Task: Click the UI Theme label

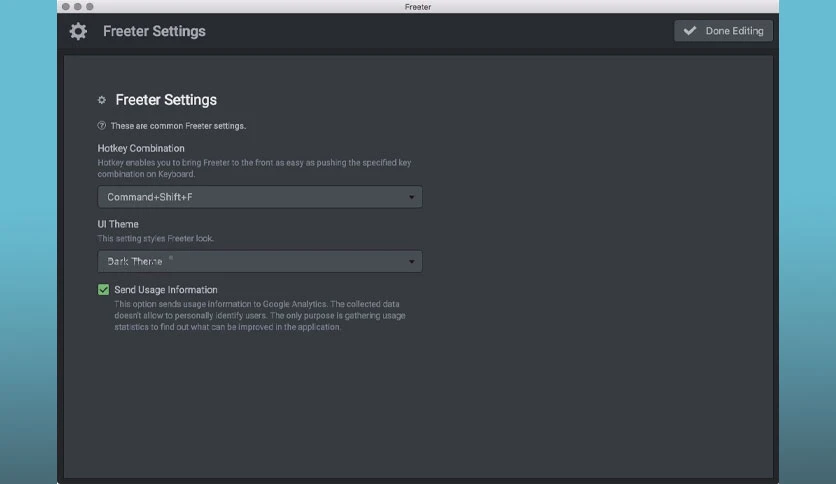Action: point(118,224)
